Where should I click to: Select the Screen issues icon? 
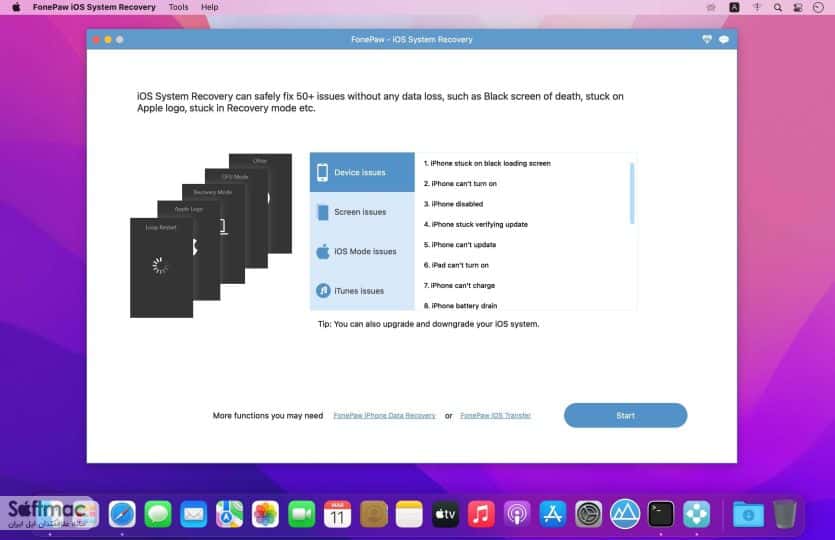pos(323,212)
